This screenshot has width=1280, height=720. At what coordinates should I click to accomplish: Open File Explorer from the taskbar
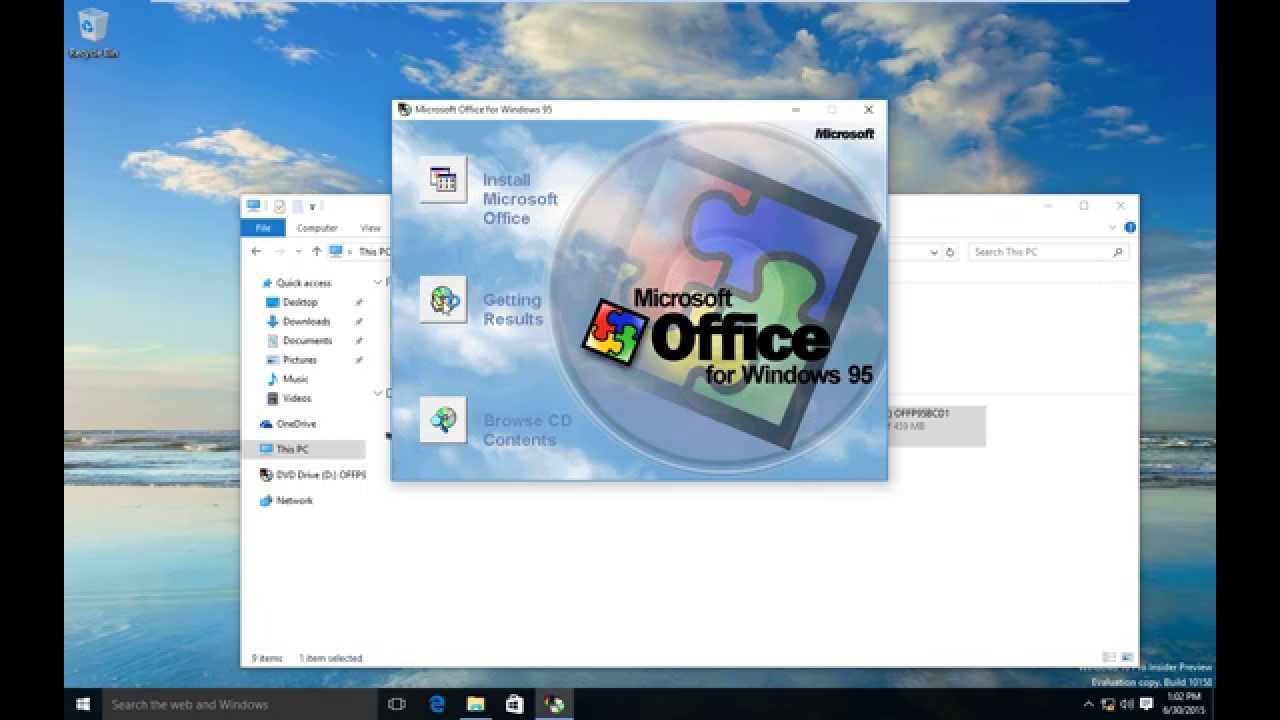tap(476, 704)
